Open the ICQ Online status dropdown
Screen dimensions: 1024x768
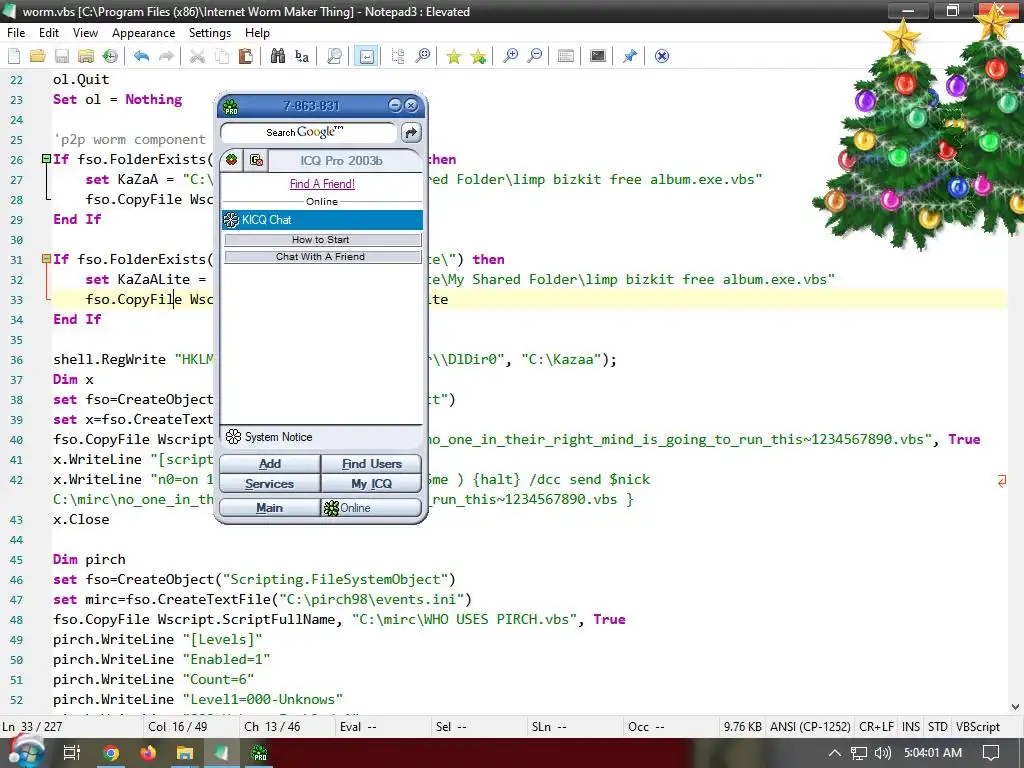371,508
